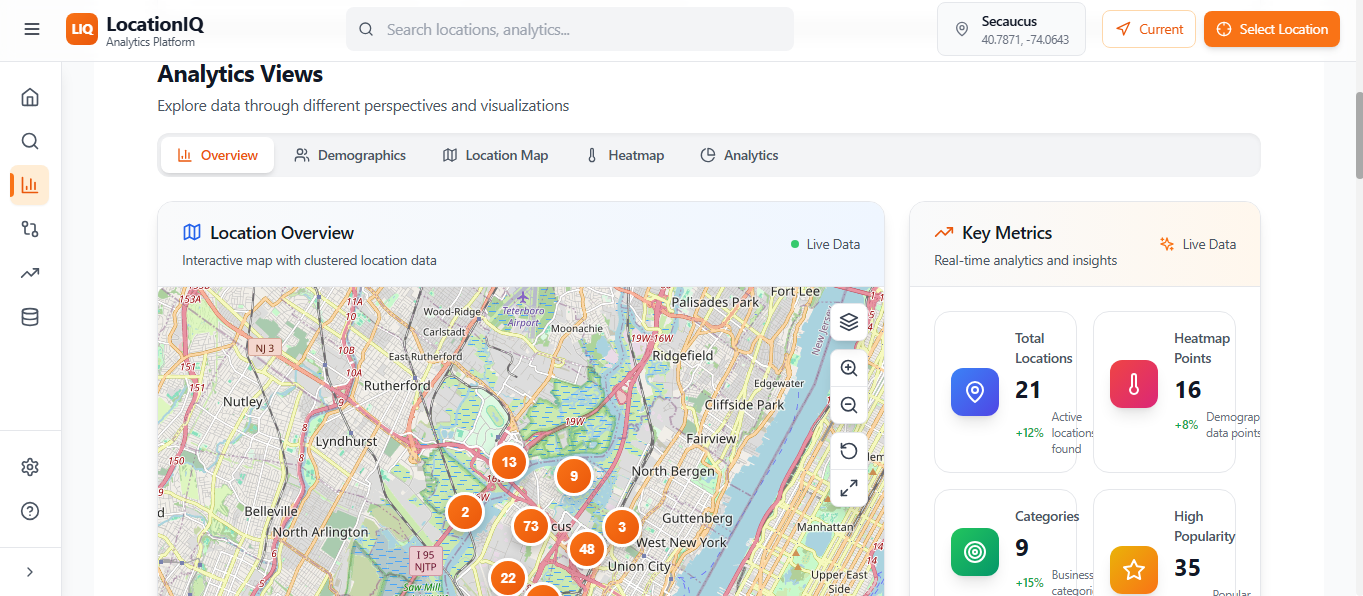Open the trending arrow sidebar icon
The height and width of the screenshot is (596, 1363).
[30, 273]
